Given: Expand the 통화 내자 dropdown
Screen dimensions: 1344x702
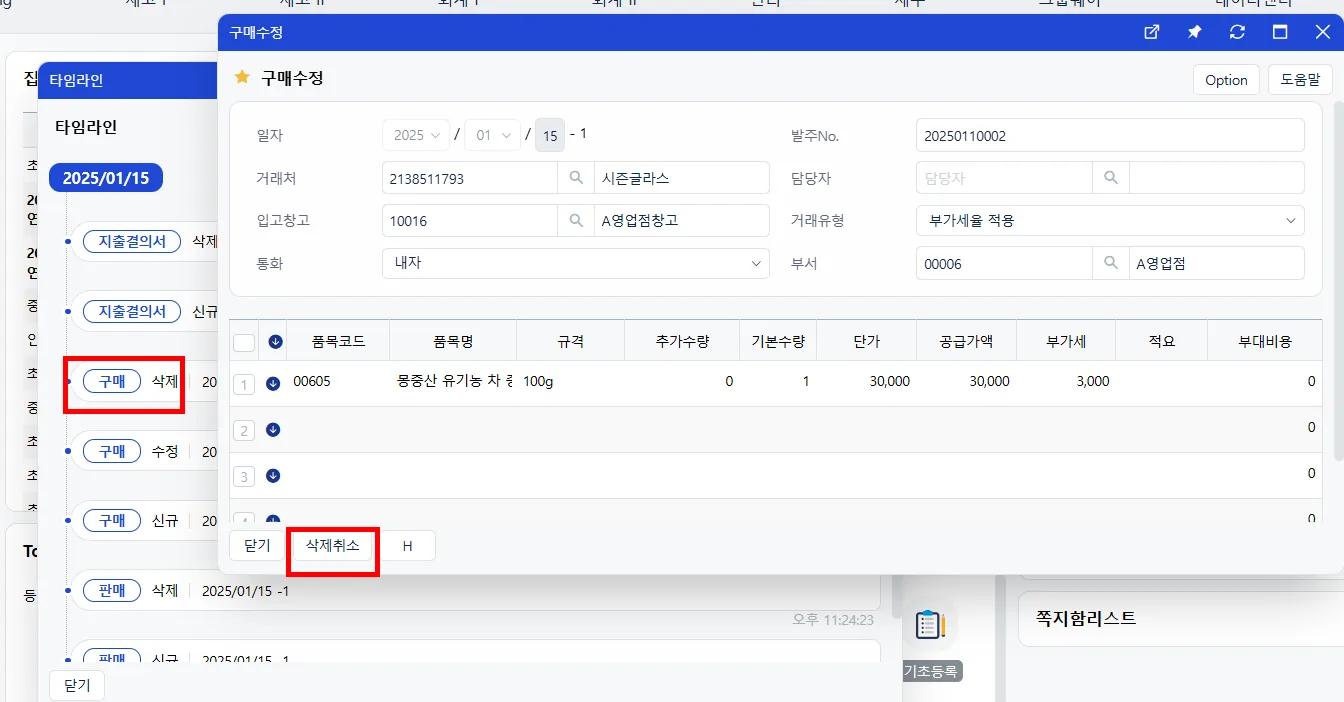Looking at the screenshot, I should pyautogui.click(x=576, y=263).
